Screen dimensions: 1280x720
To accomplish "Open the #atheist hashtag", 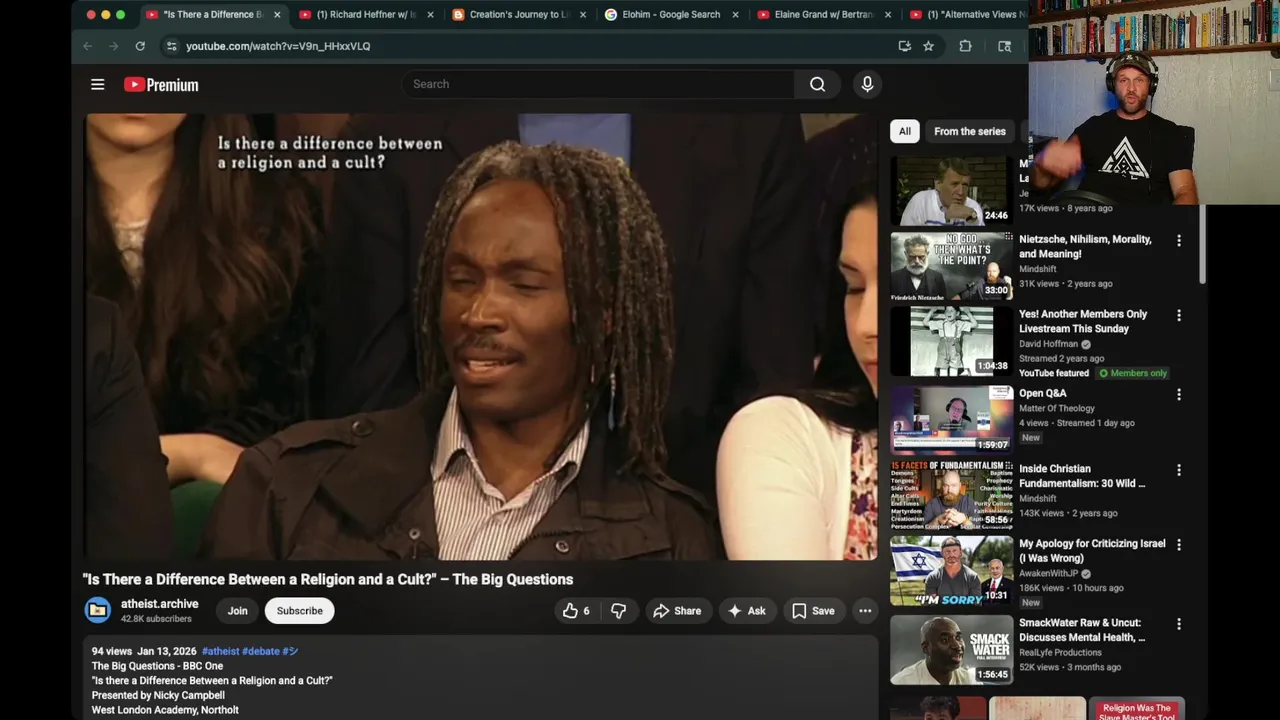I will coord(220,651).
